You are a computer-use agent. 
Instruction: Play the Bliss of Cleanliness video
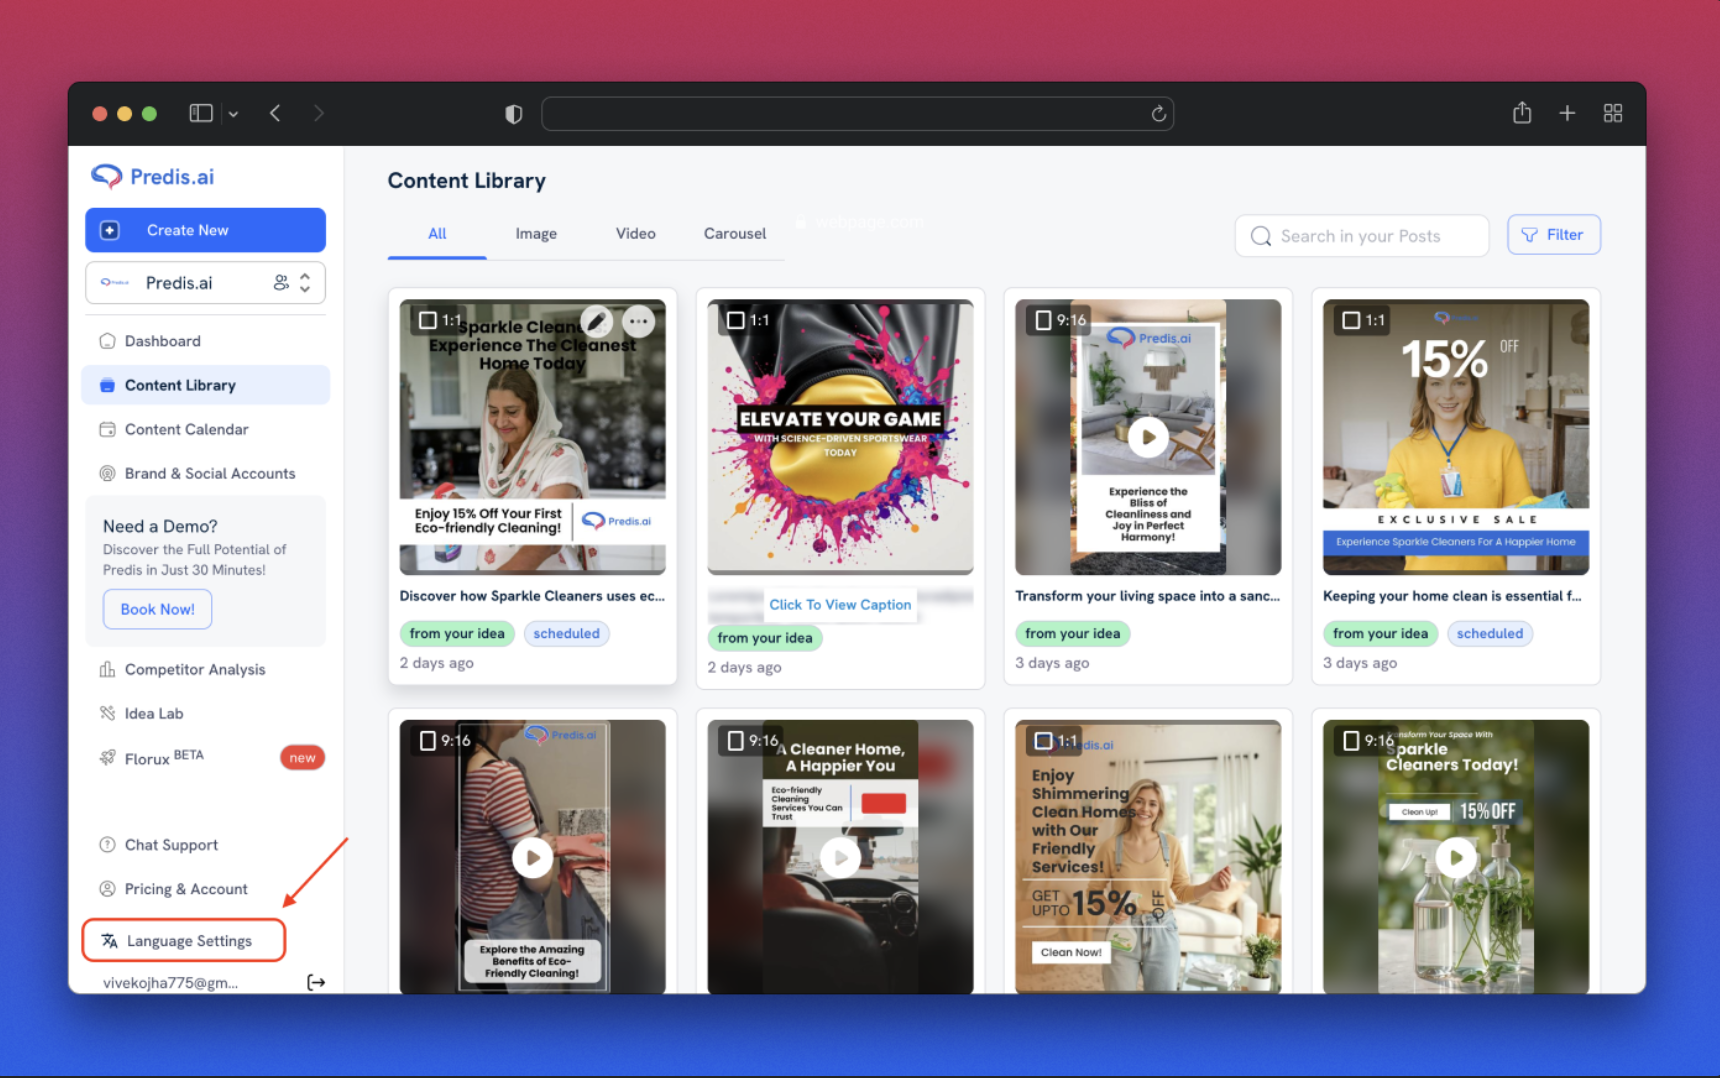(x=1148, y=437)
